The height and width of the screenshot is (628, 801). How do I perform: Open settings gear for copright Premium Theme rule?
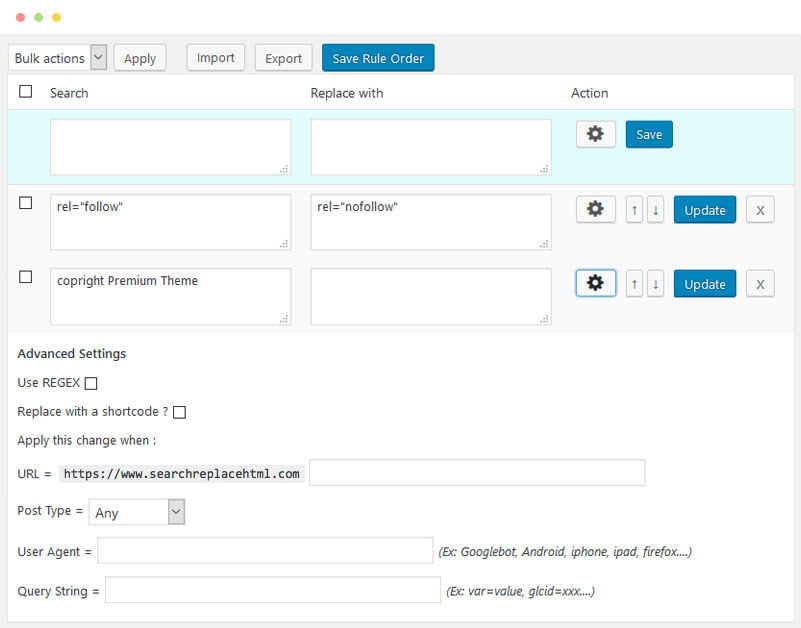coord(595,283)
